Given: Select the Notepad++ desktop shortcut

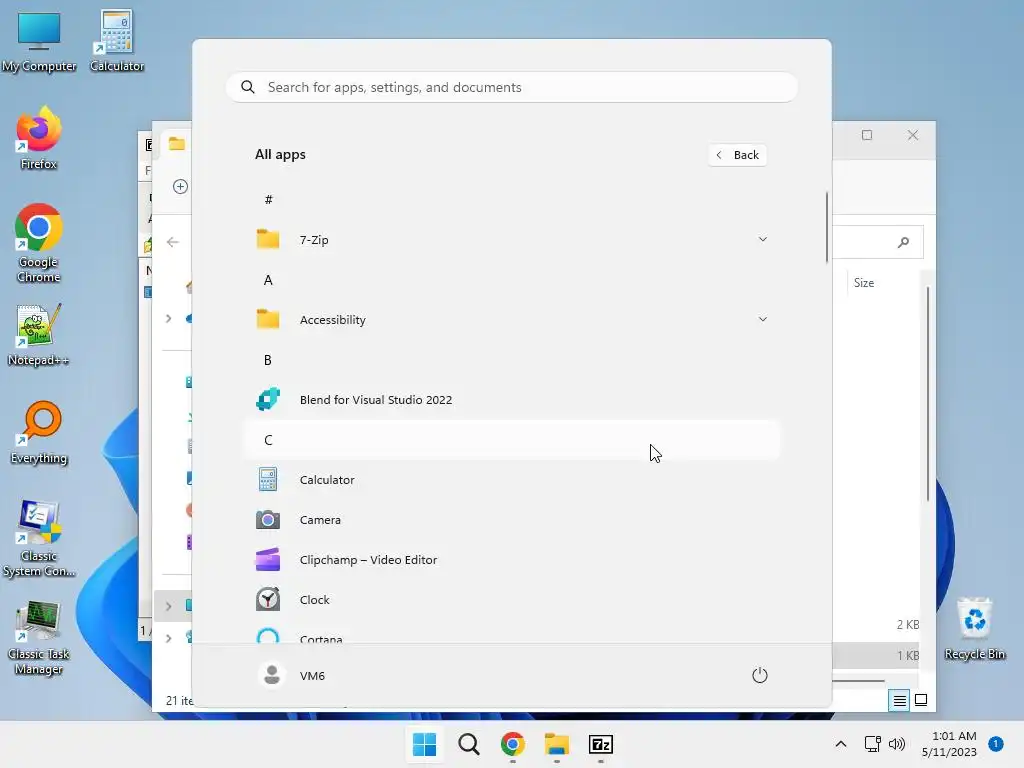Looking at the screenshot, I should (39, 334).
